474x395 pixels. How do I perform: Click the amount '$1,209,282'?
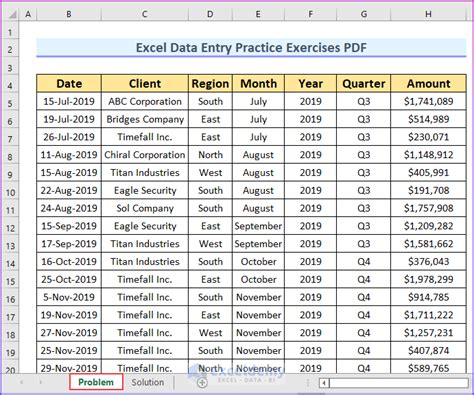coord(428,226)
